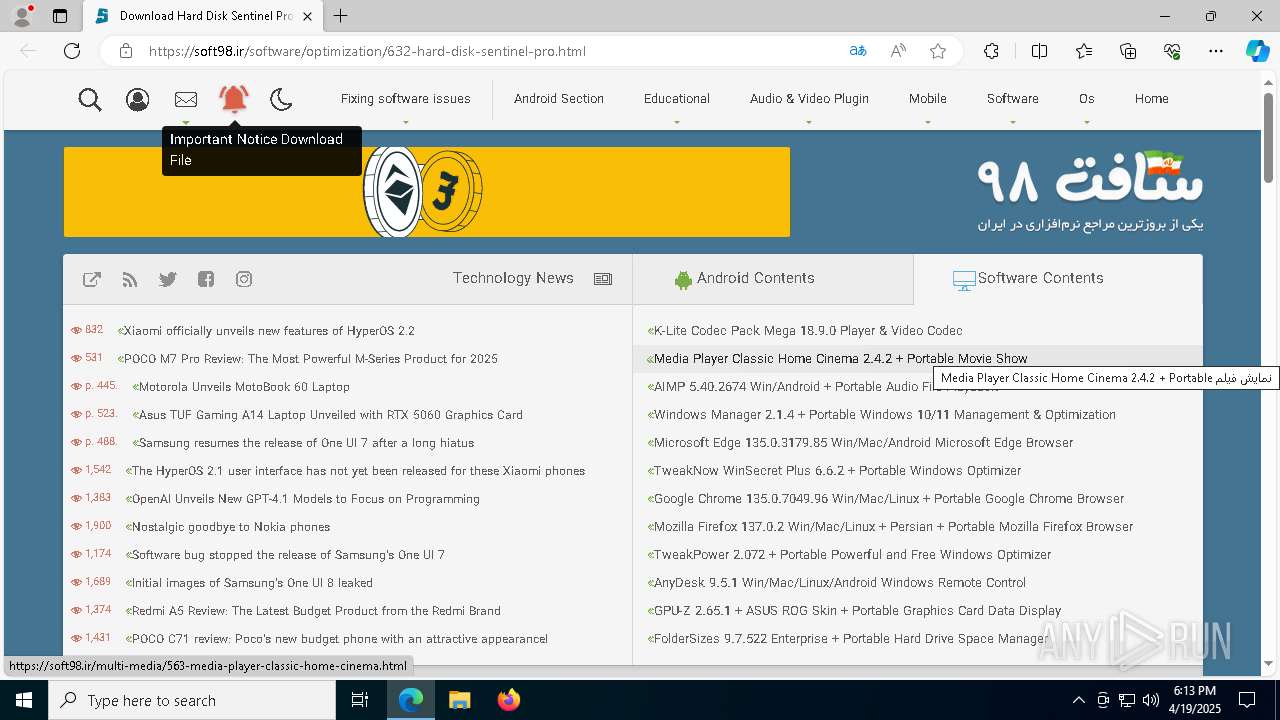Click the taskbar search box

pos(192,700)
